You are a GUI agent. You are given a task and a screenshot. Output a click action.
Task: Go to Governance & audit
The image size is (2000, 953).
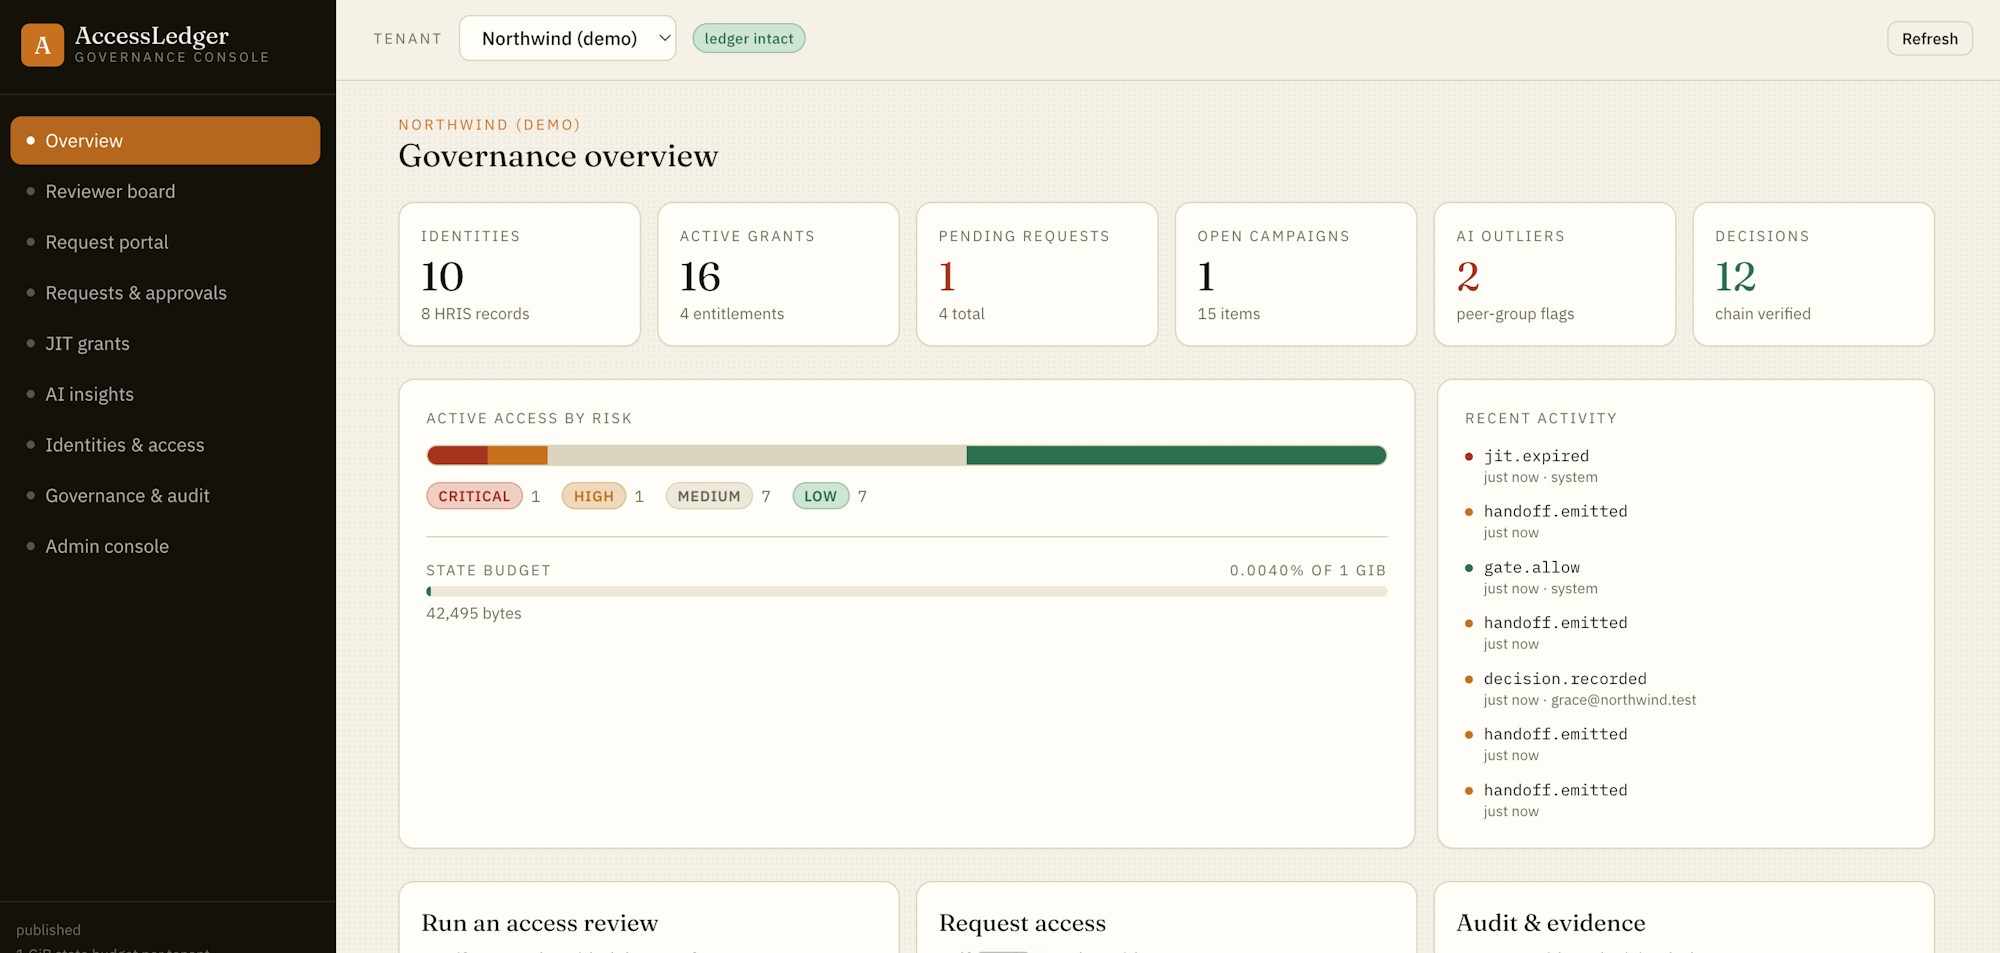pyautogui.click(x=165, y=495)
